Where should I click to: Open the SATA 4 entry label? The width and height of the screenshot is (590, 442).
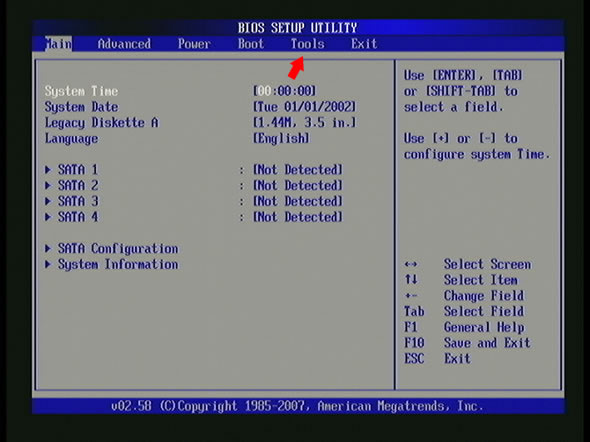point(78,217)
